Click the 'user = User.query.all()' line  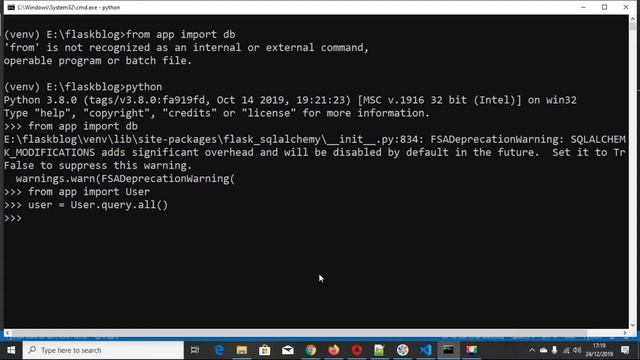86,204
